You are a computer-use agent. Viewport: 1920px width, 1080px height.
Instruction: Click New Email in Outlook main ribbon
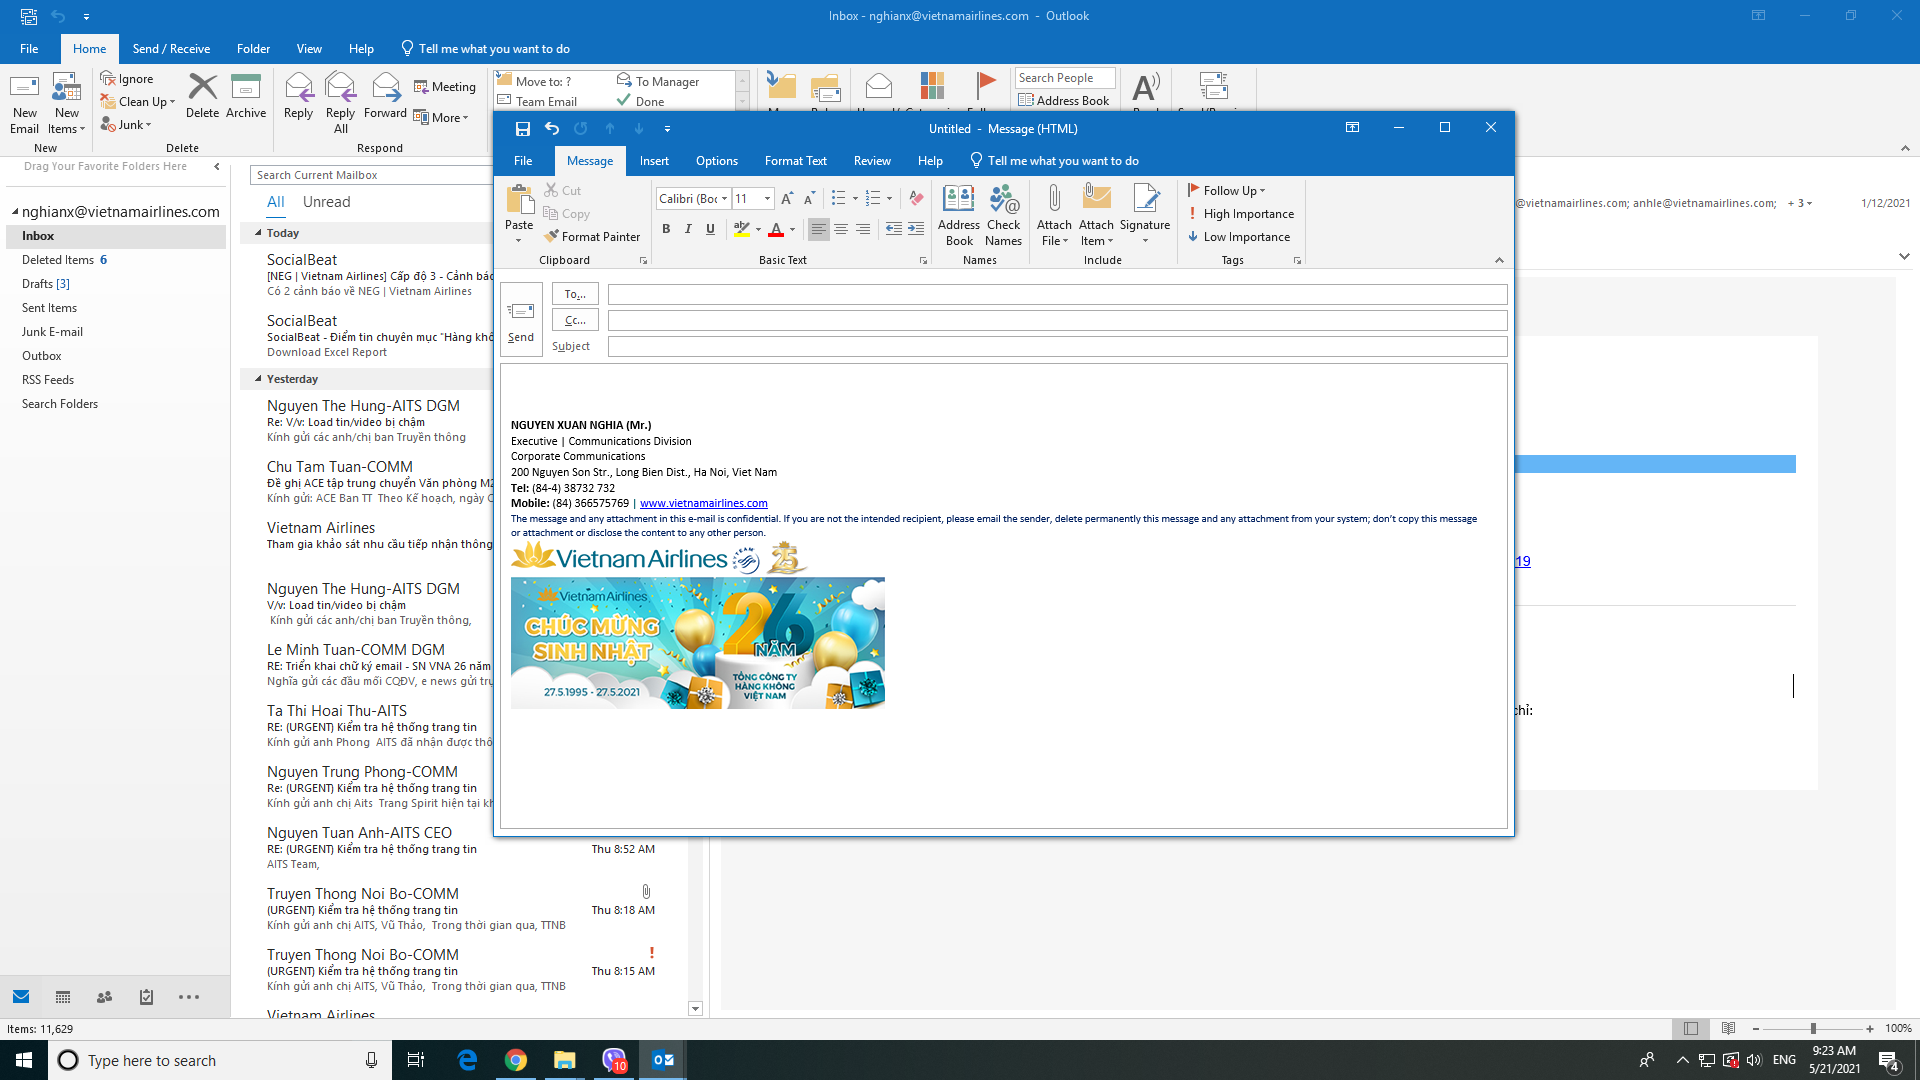click(x=25, y=103)
